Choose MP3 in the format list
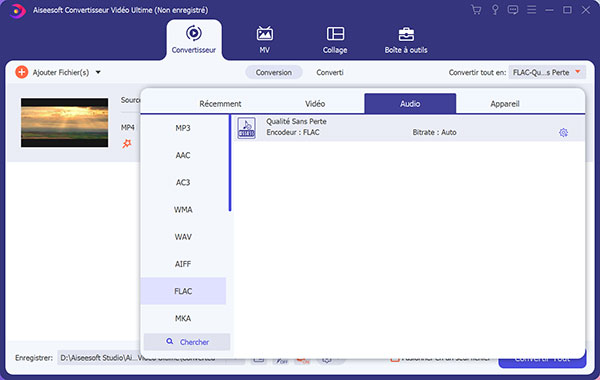Viewport: 600px width, 380px height. pos(183,128)
